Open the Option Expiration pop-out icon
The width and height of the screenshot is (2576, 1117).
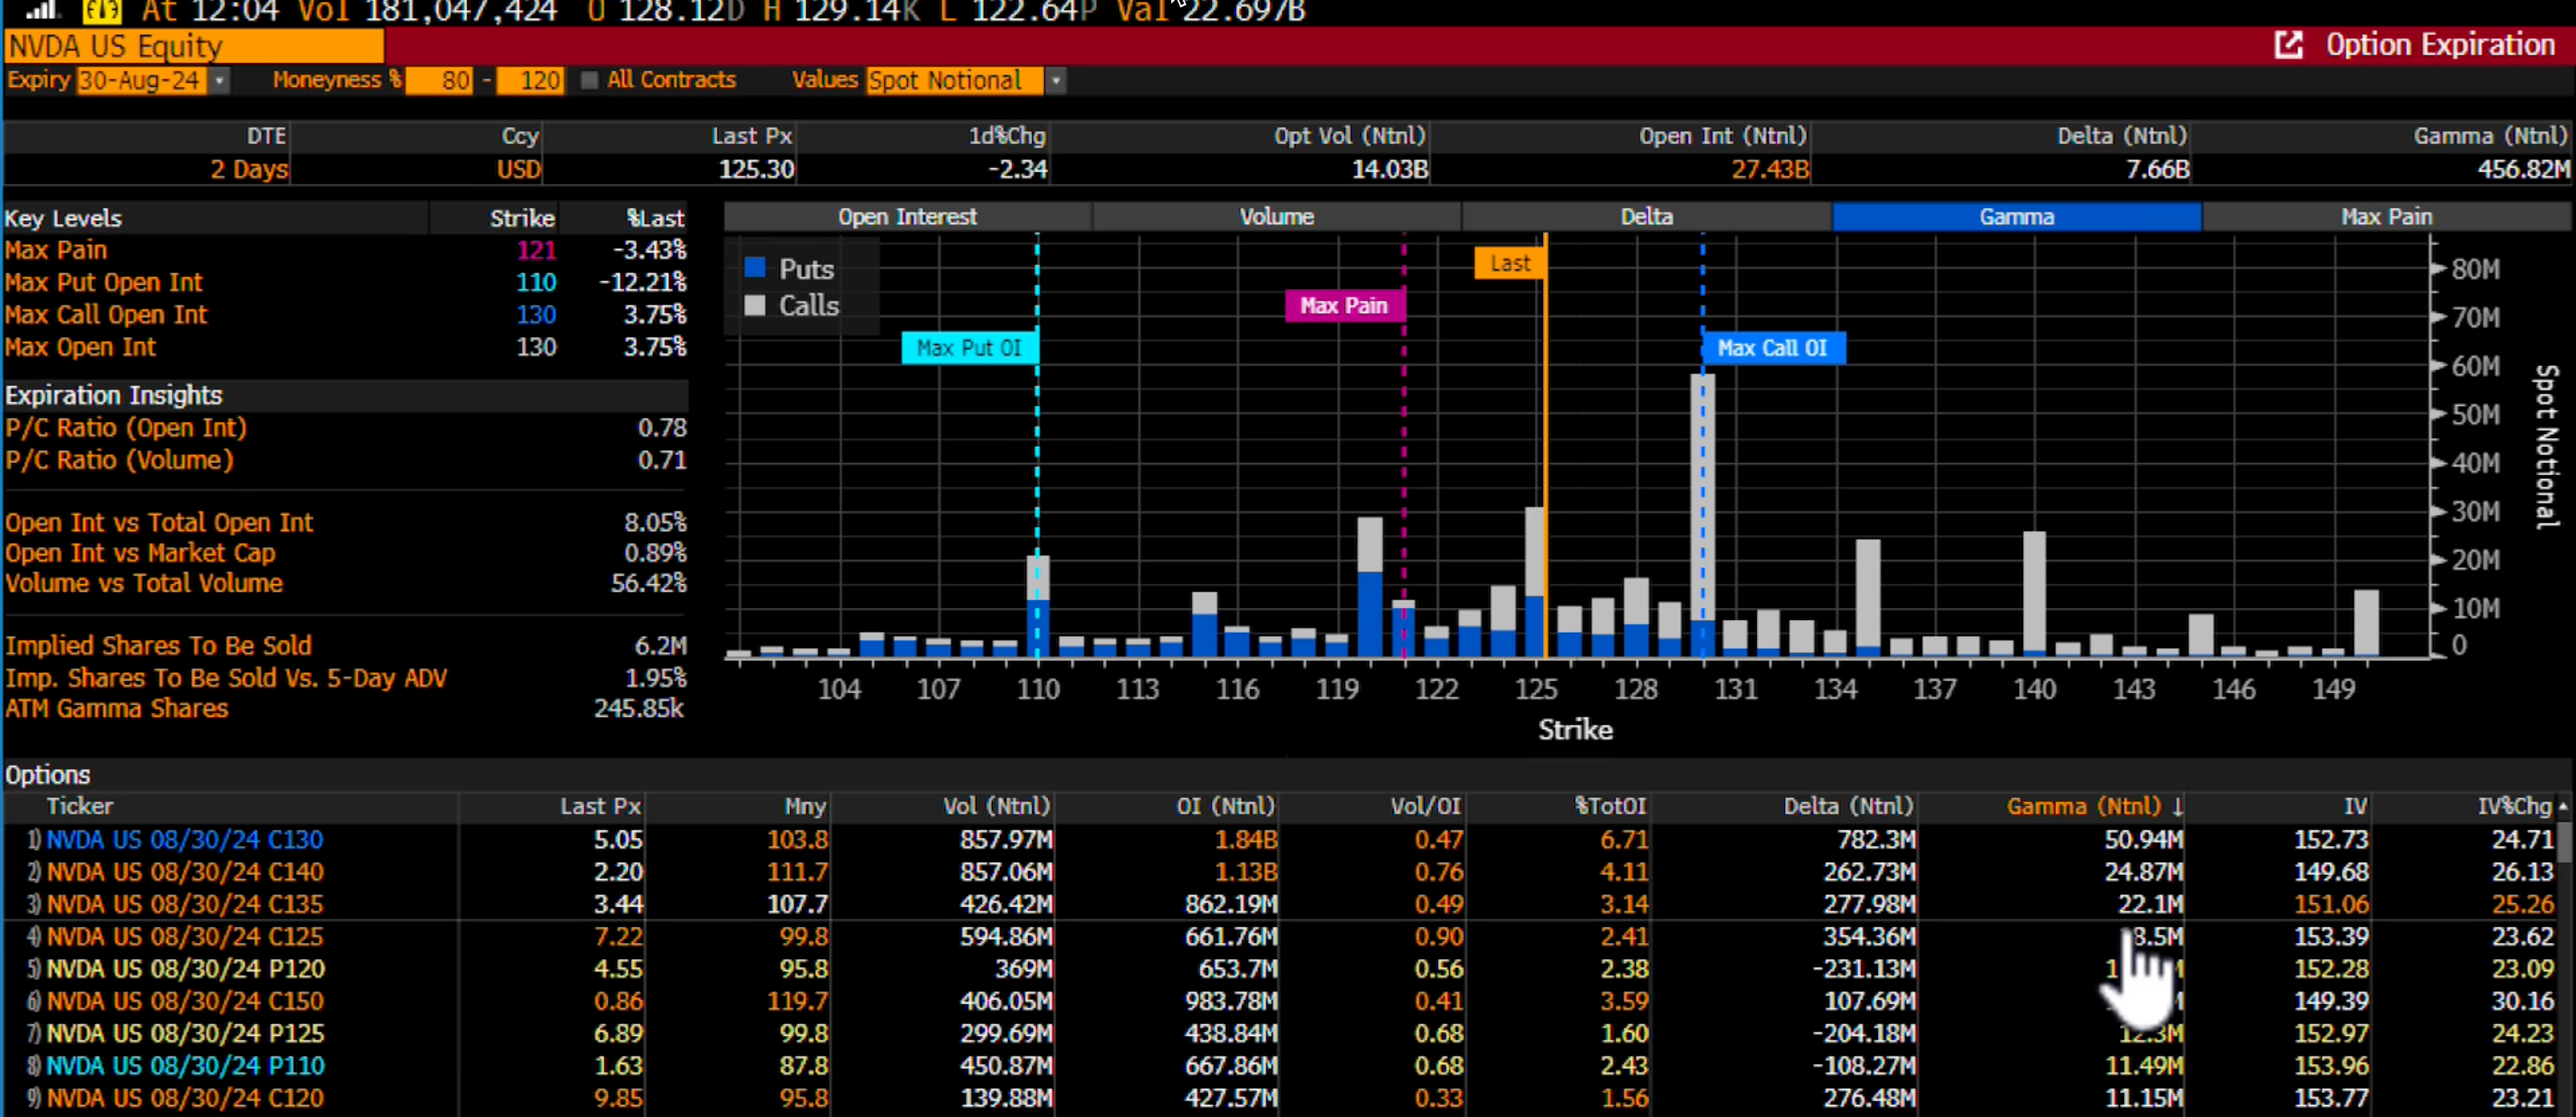(x=2289, y=45)
